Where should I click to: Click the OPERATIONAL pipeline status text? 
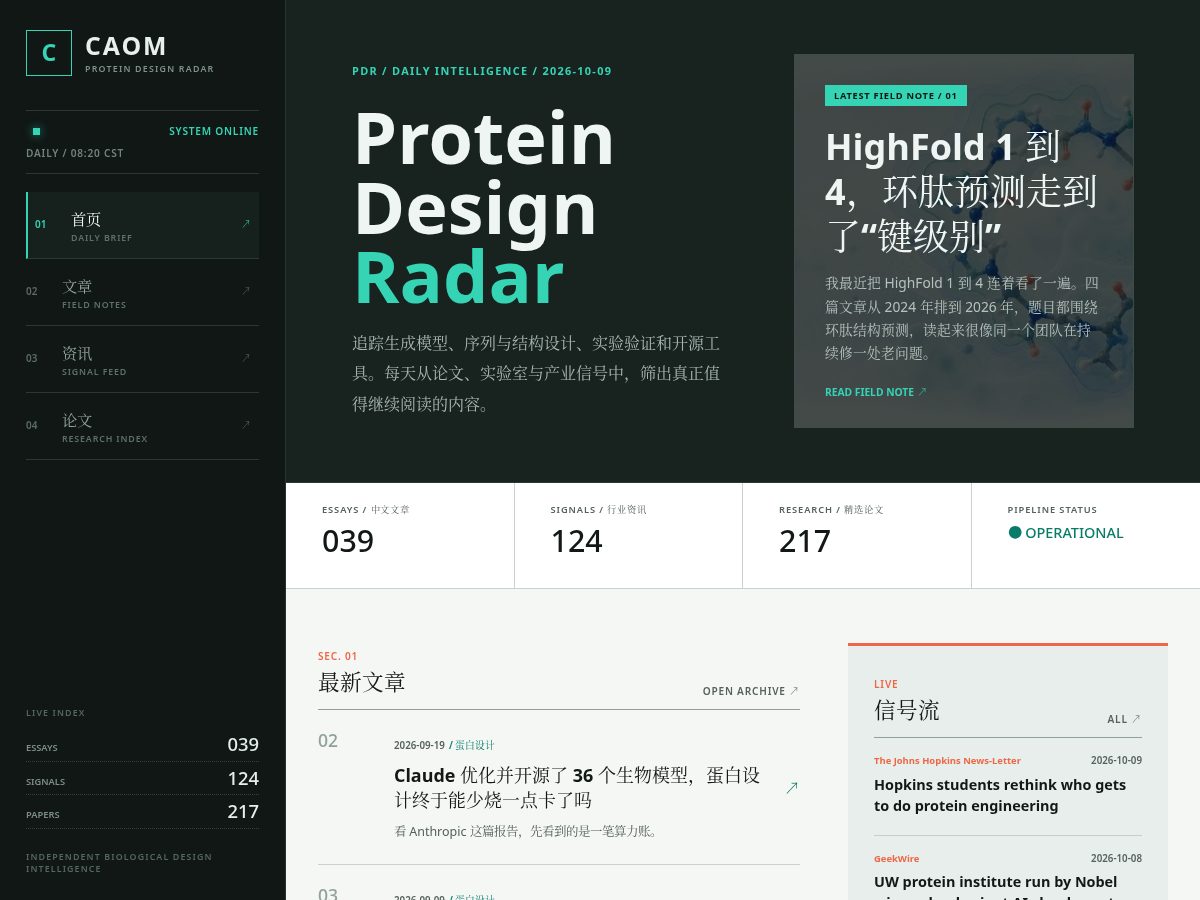(x=1074, y=533)
